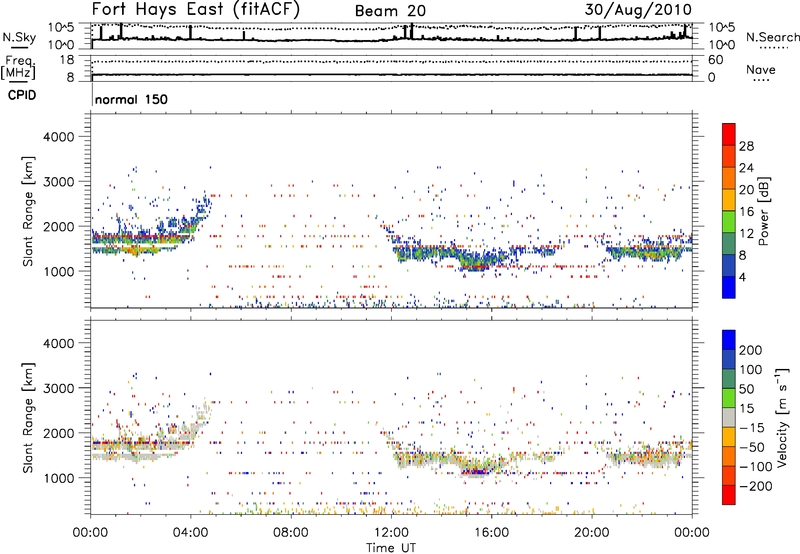Screen dimensions: 800x554
Task: Click the 'N.Sky' legend label
Action: [19, 37]
